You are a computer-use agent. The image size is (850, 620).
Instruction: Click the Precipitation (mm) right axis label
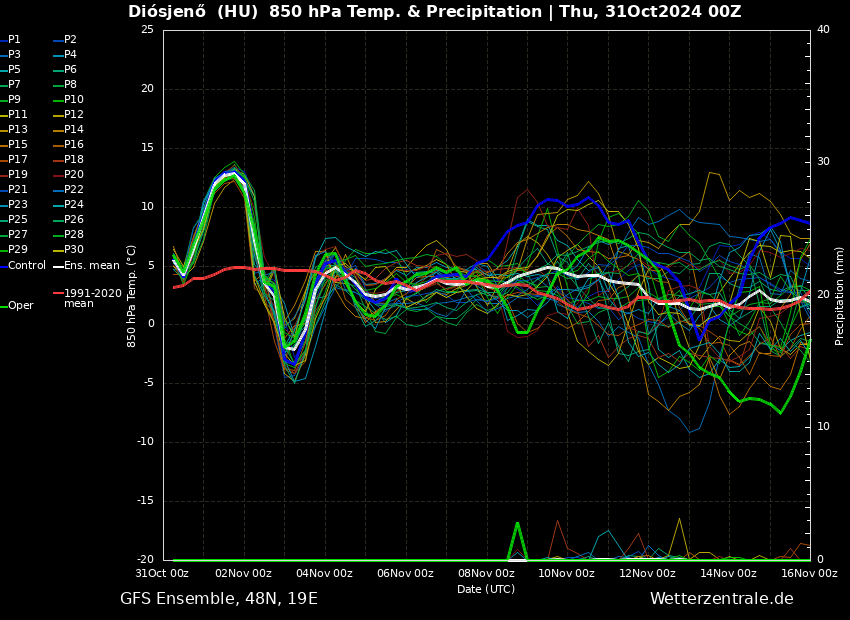coord(840,296)
